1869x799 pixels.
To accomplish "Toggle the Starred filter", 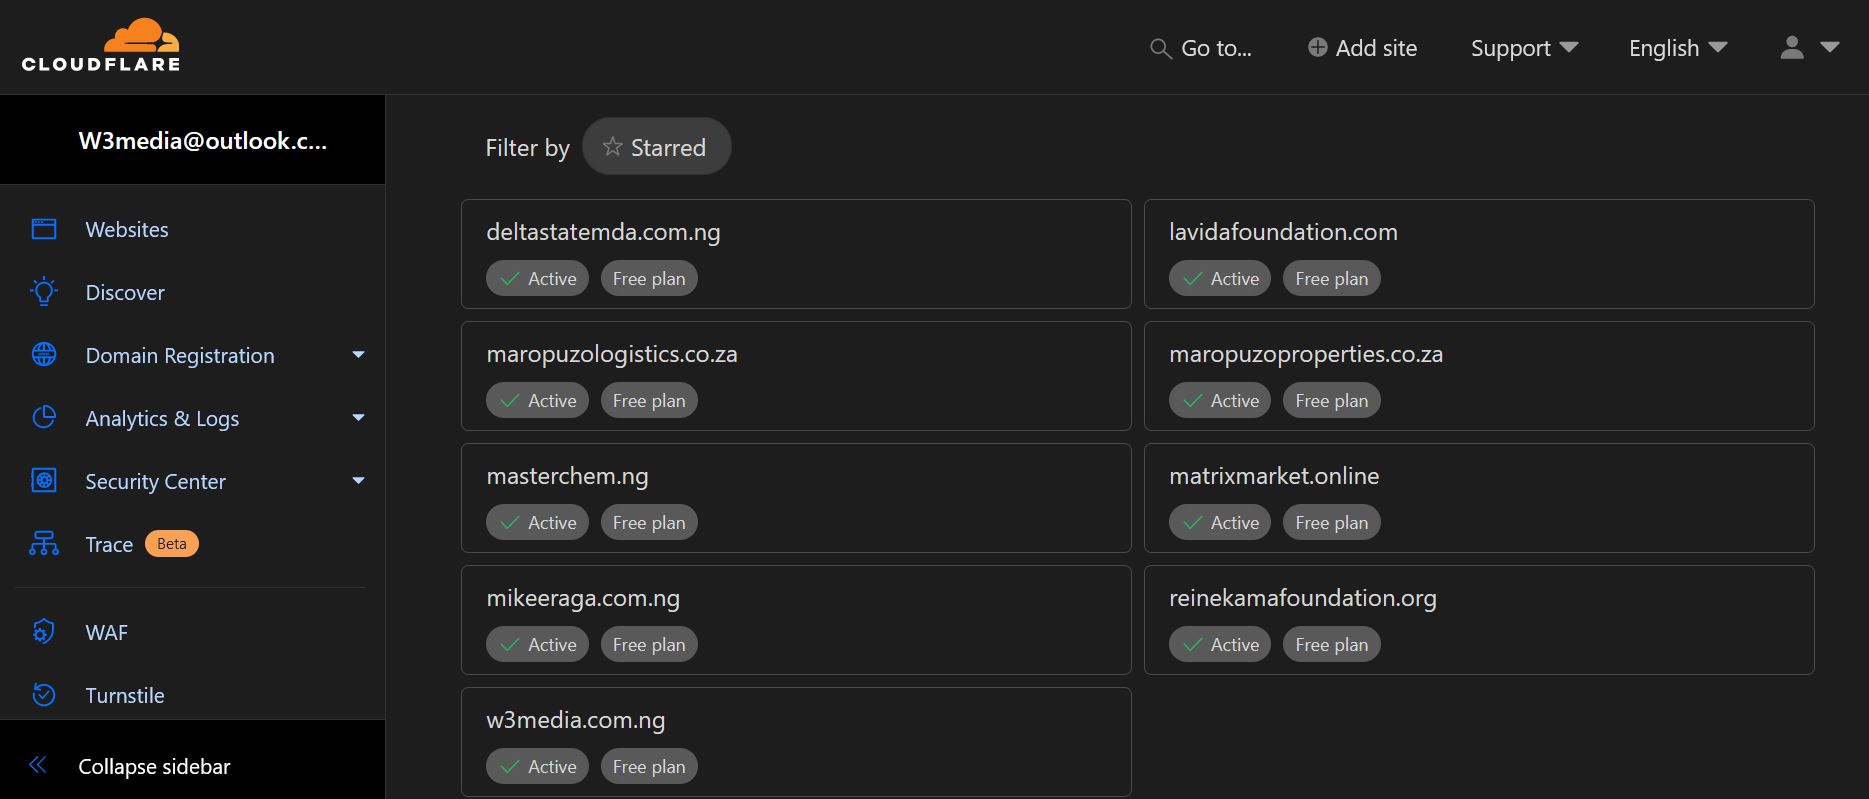I will tap(656, 147).
